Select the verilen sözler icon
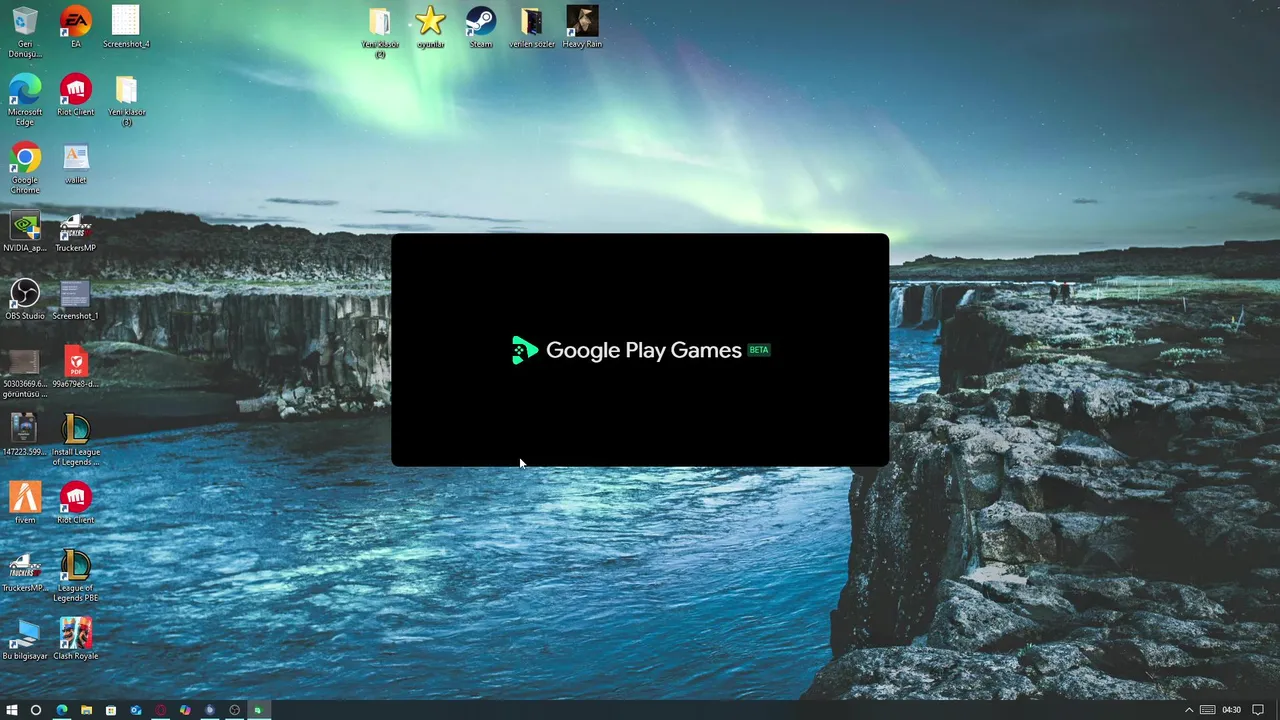The width and height of the screenshot is (1280, 720). [x=531, y=26]
